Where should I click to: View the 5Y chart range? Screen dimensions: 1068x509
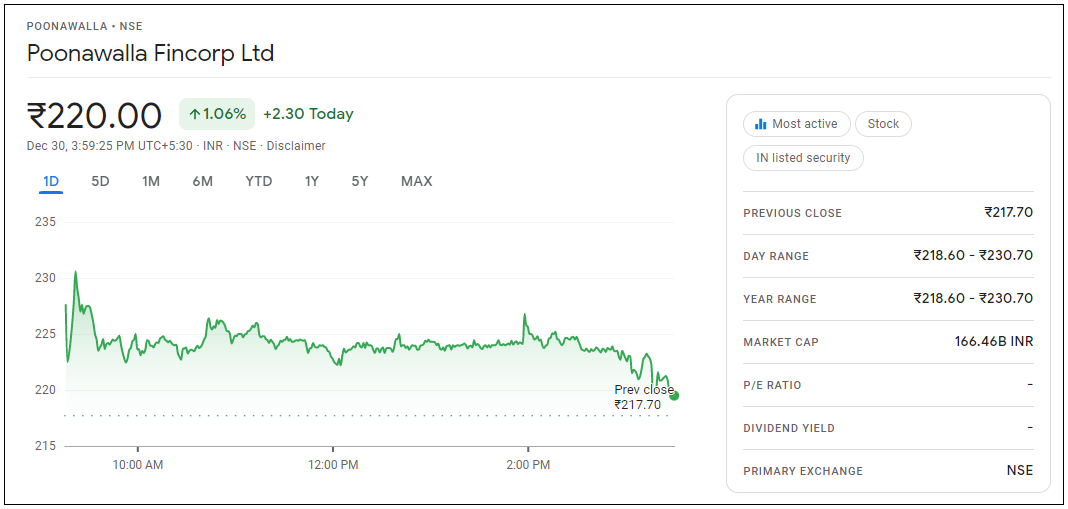(x=360, y=181)
